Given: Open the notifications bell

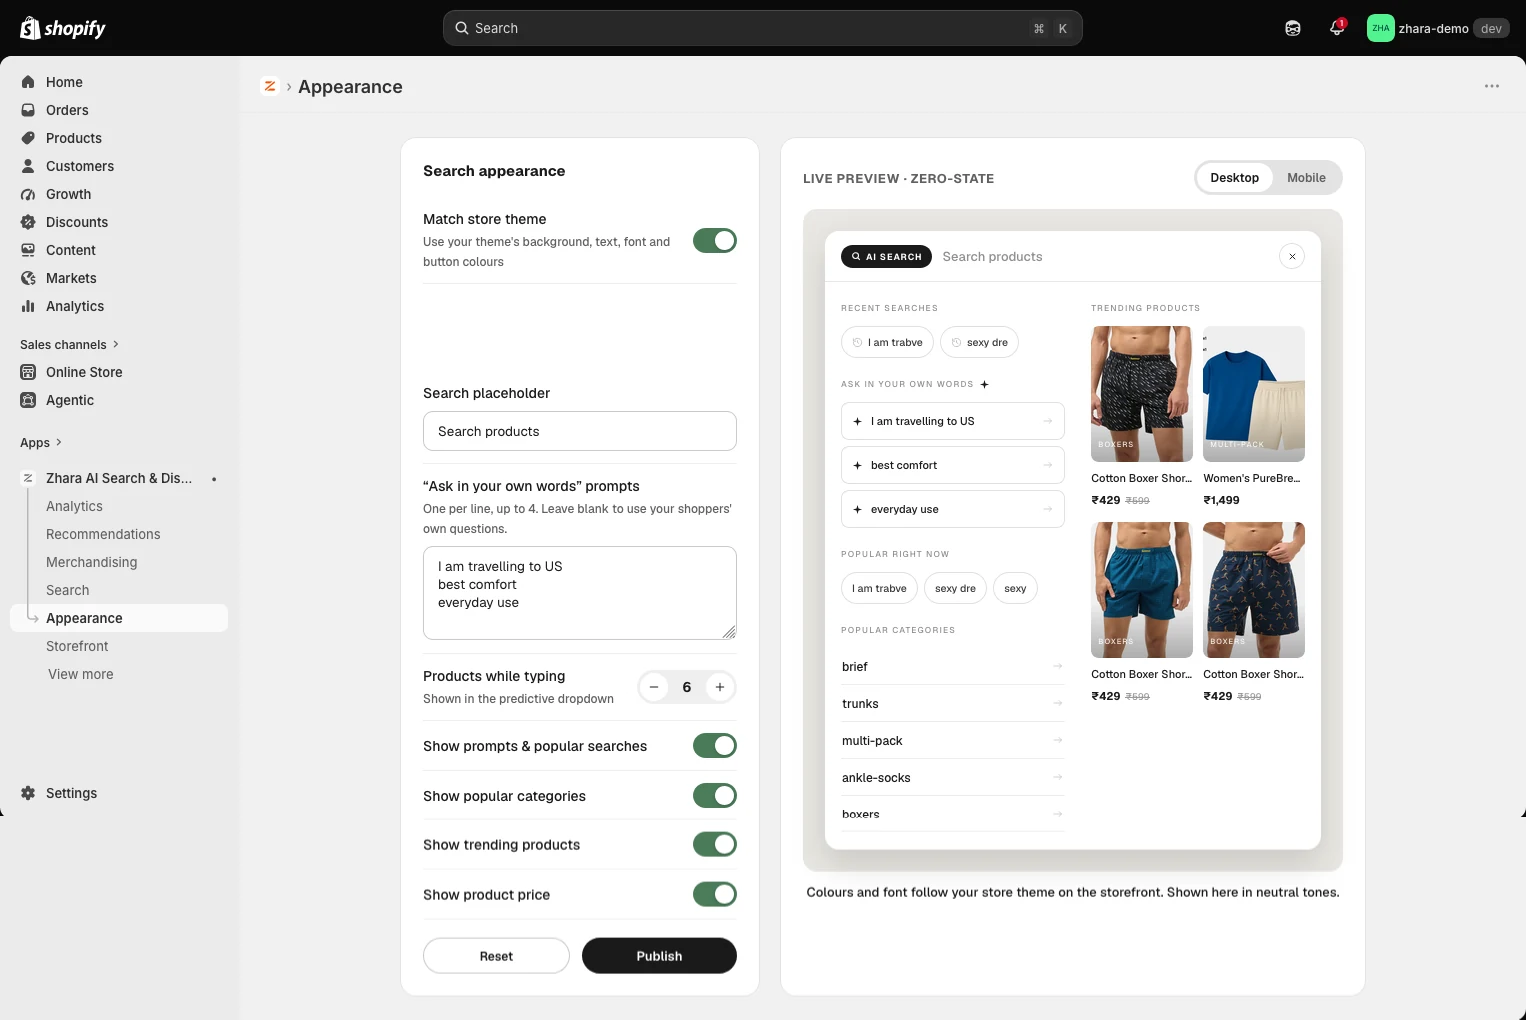Looking at the screenshot, I should (x=1337, y=28).
